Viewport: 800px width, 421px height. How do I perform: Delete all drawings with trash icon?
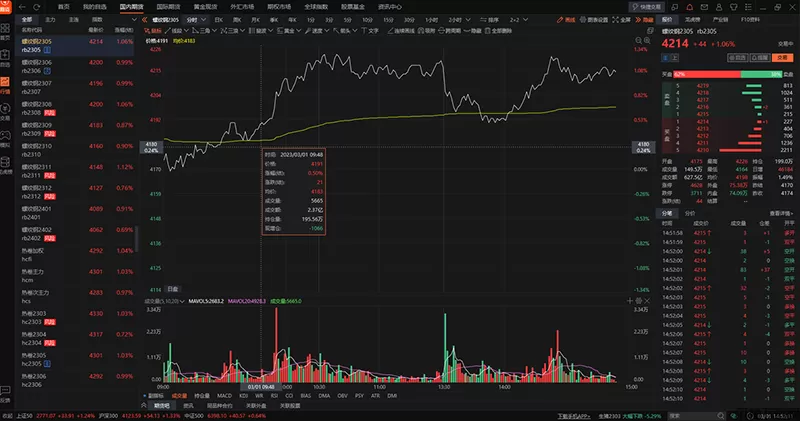coord(498,31)
